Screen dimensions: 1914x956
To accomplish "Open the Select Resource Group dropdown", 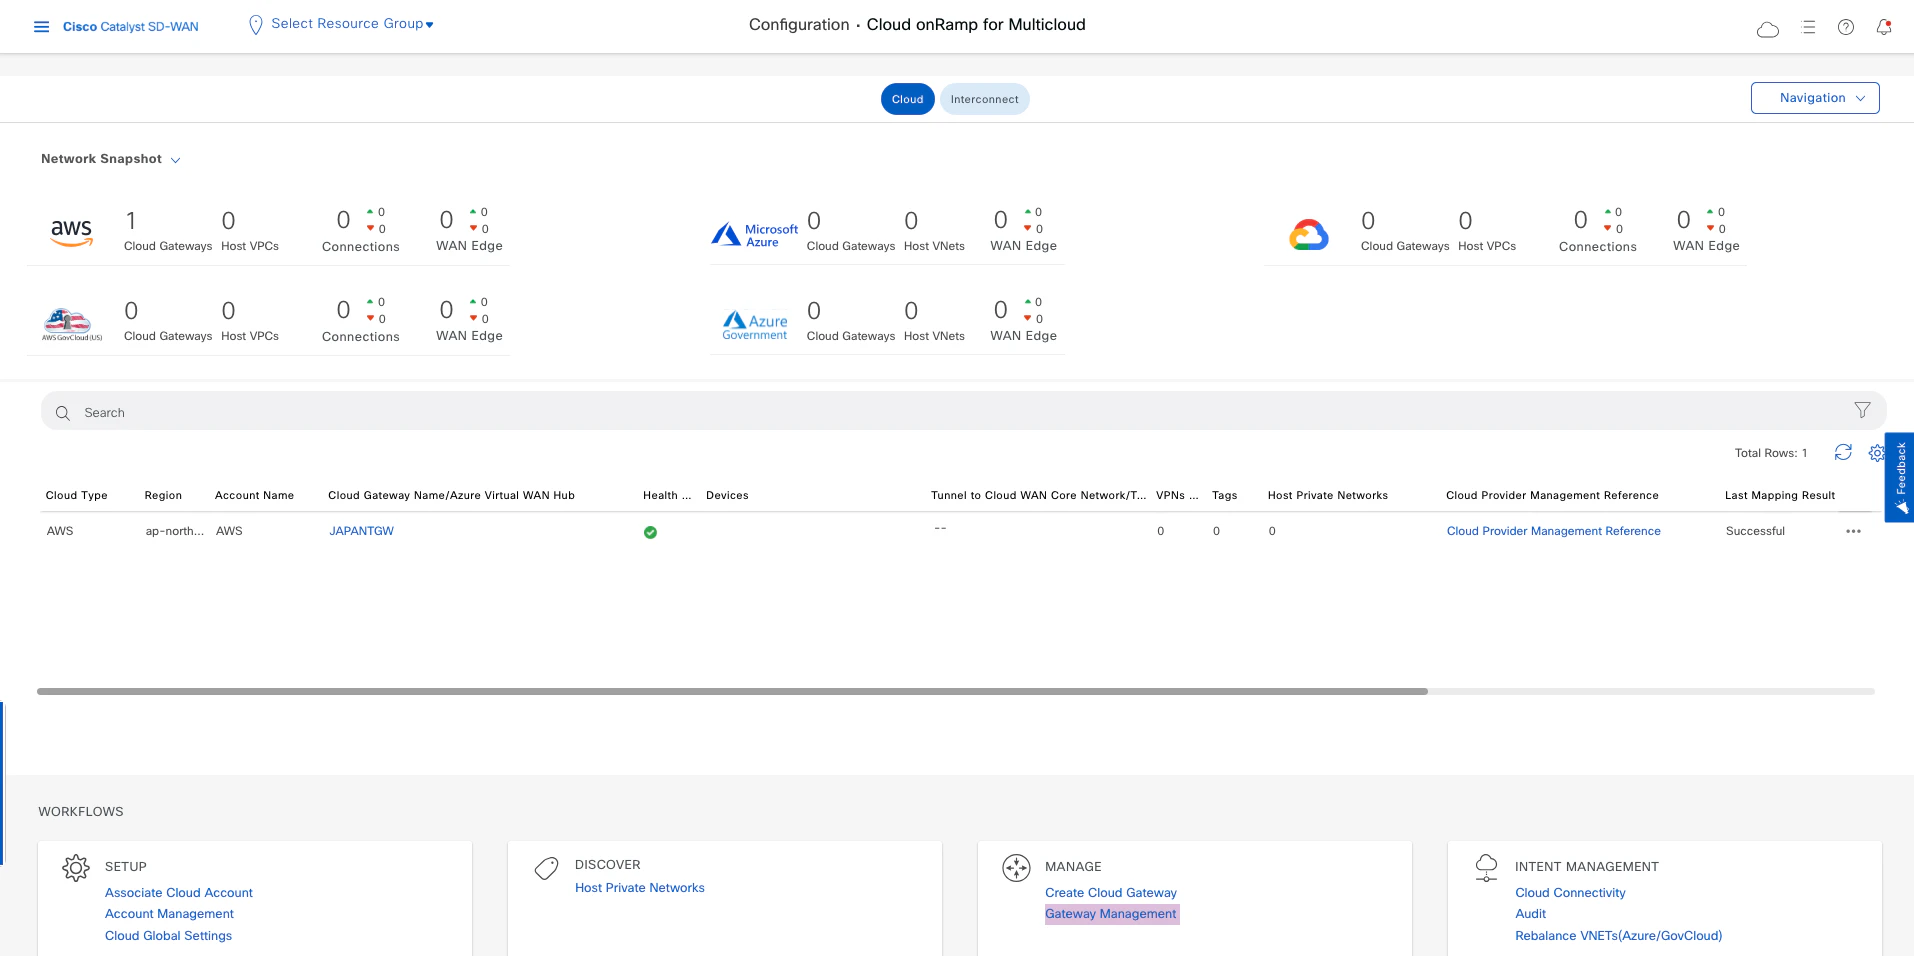I will 352,24.
